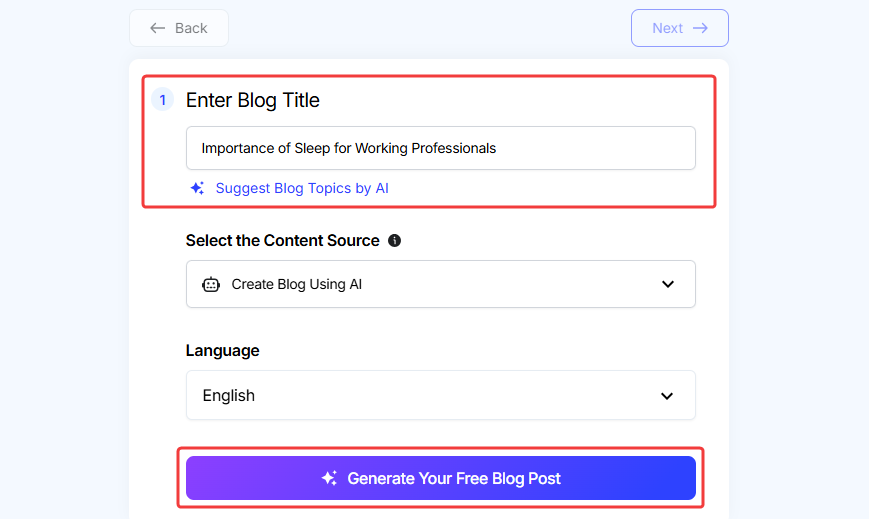The image size is (869, 519).
Task: Open Suggest Blog Topics by AI link
Action: pyautogui.click(x=302, y=188)
